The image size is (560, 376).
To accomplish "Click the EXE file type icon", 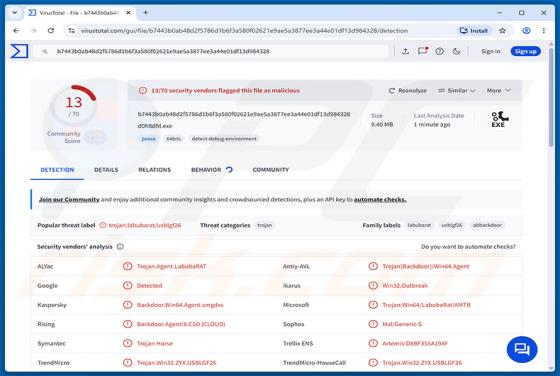I will point(499,119).
